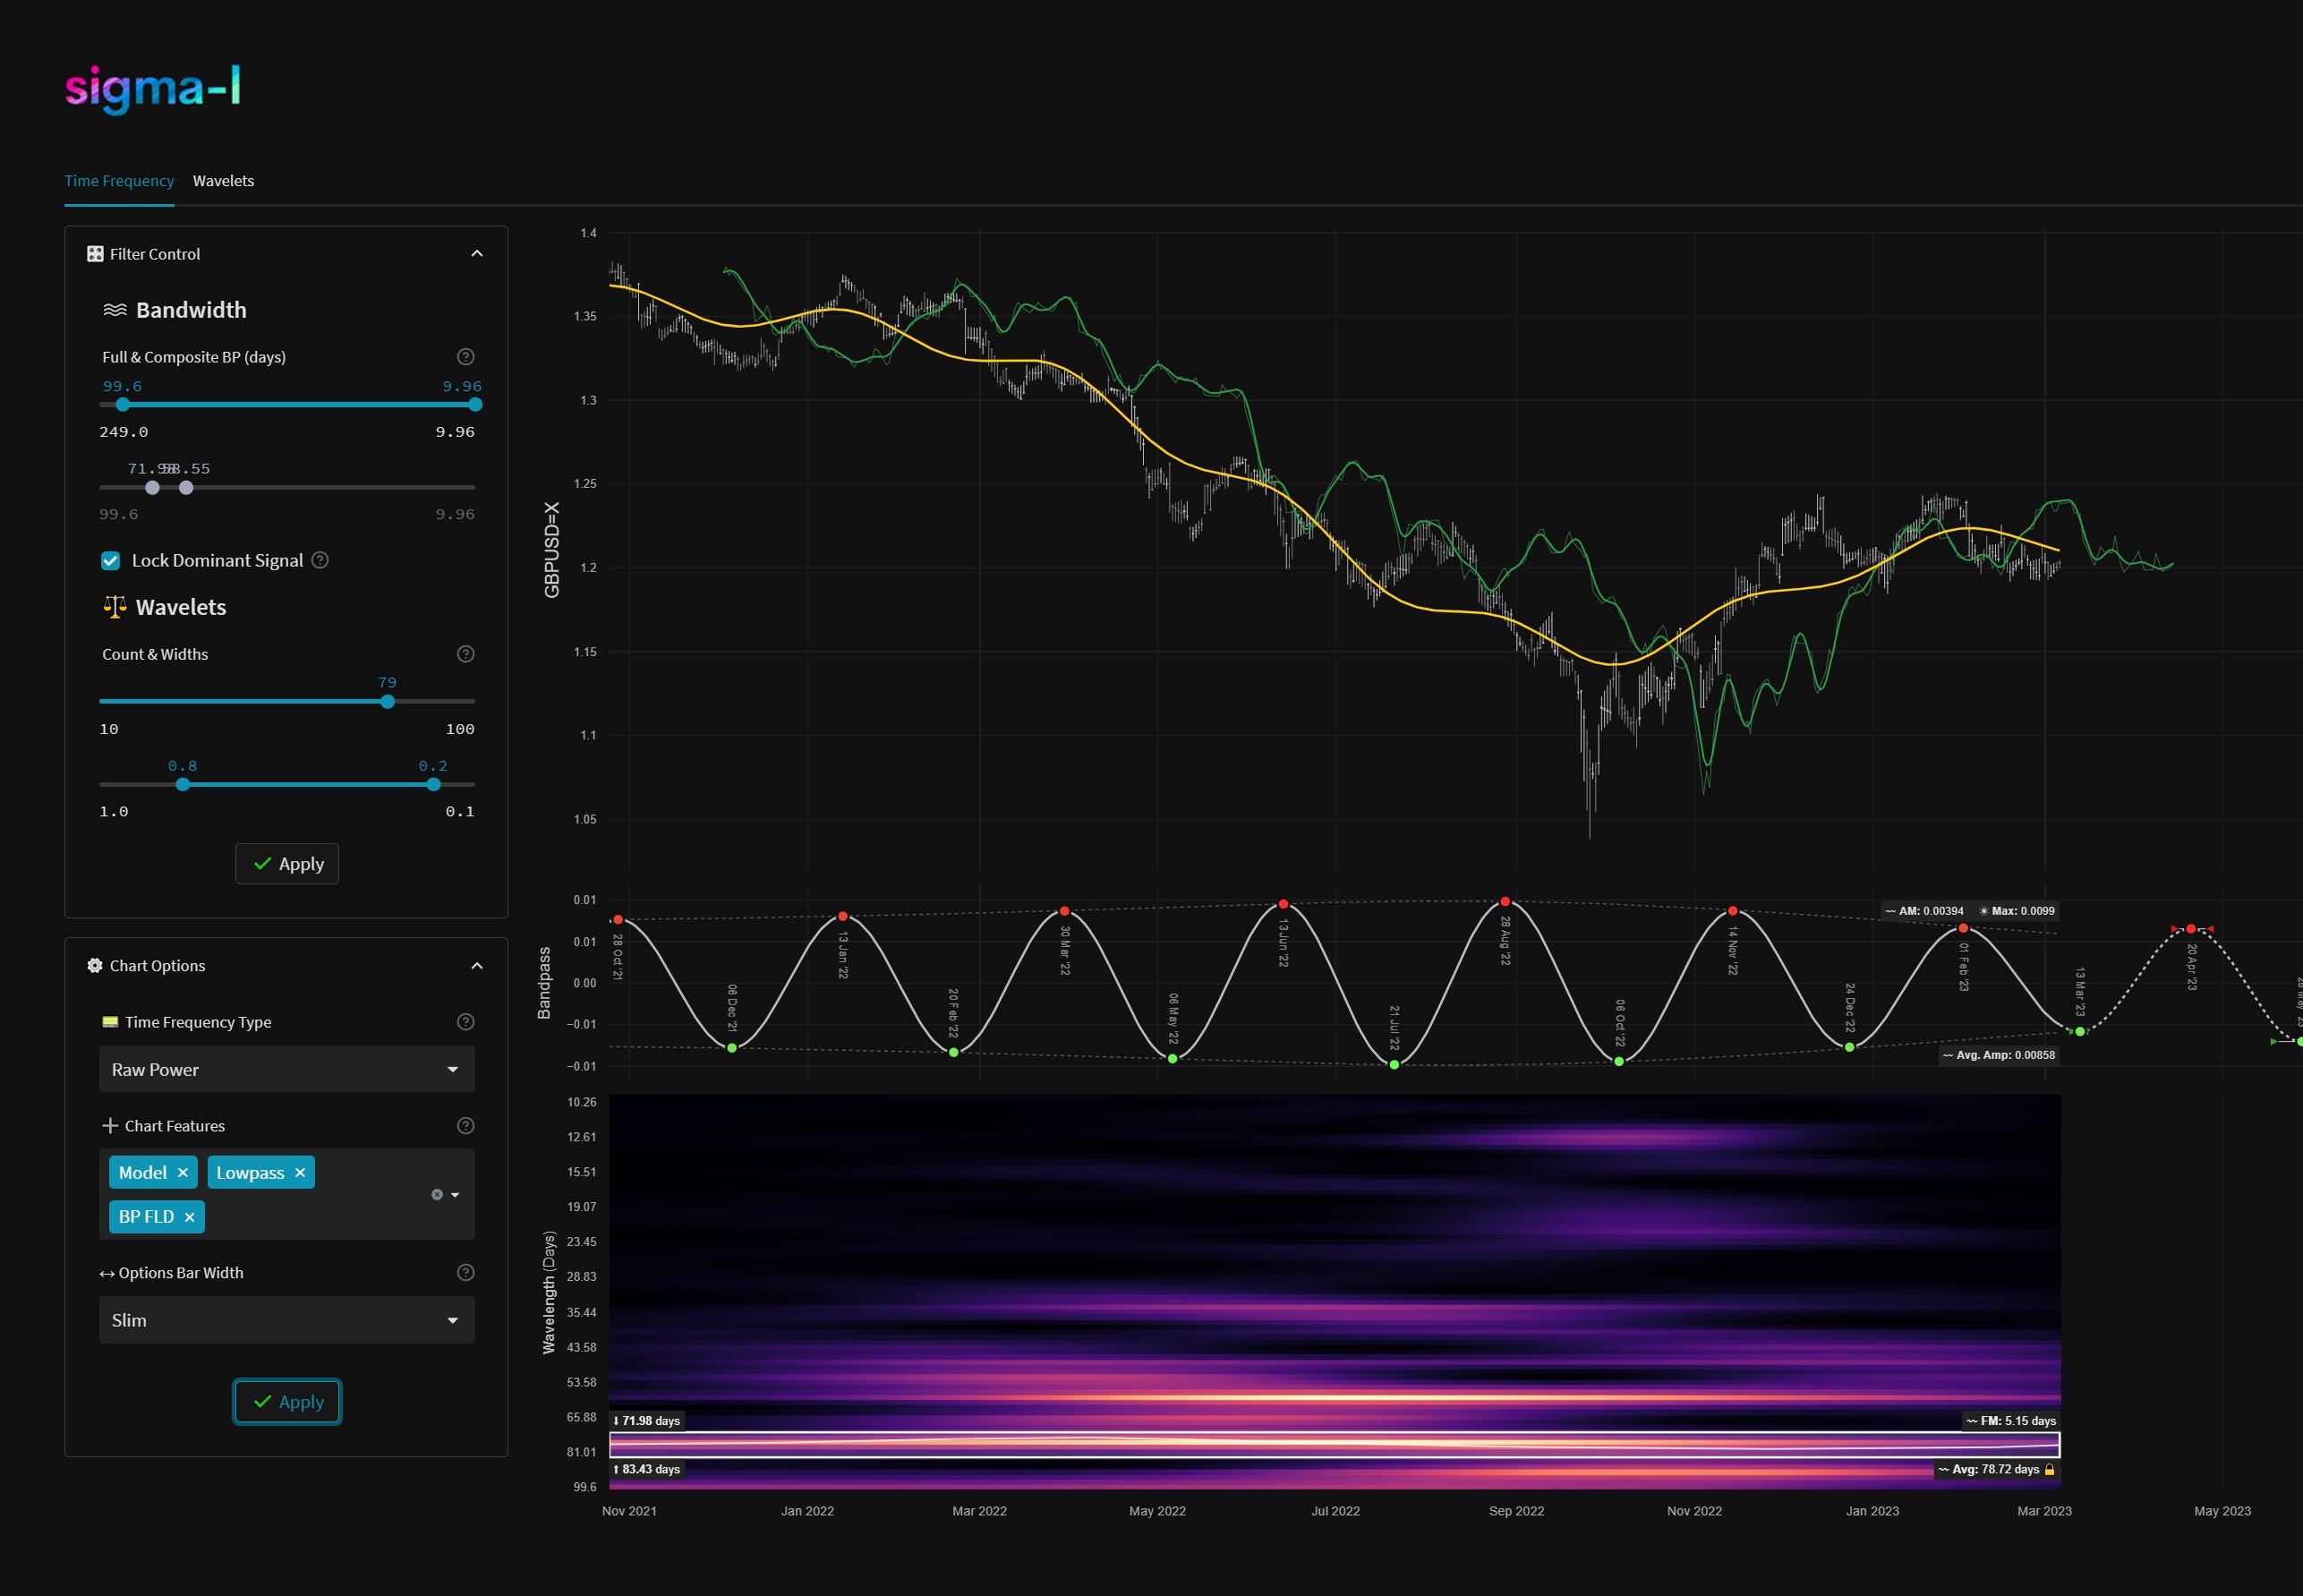The height and width of the screenshot is (1596, 2303).
Task: Click the Count & Widths slider handle at 79
Action: 386,701
